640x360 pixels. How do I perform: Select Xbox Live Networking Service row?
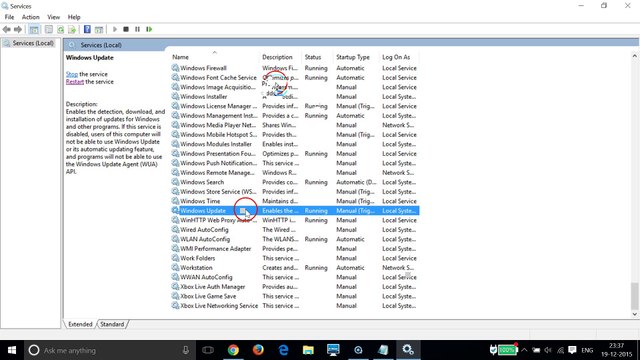pyautogui.click(x=295, y=306)
